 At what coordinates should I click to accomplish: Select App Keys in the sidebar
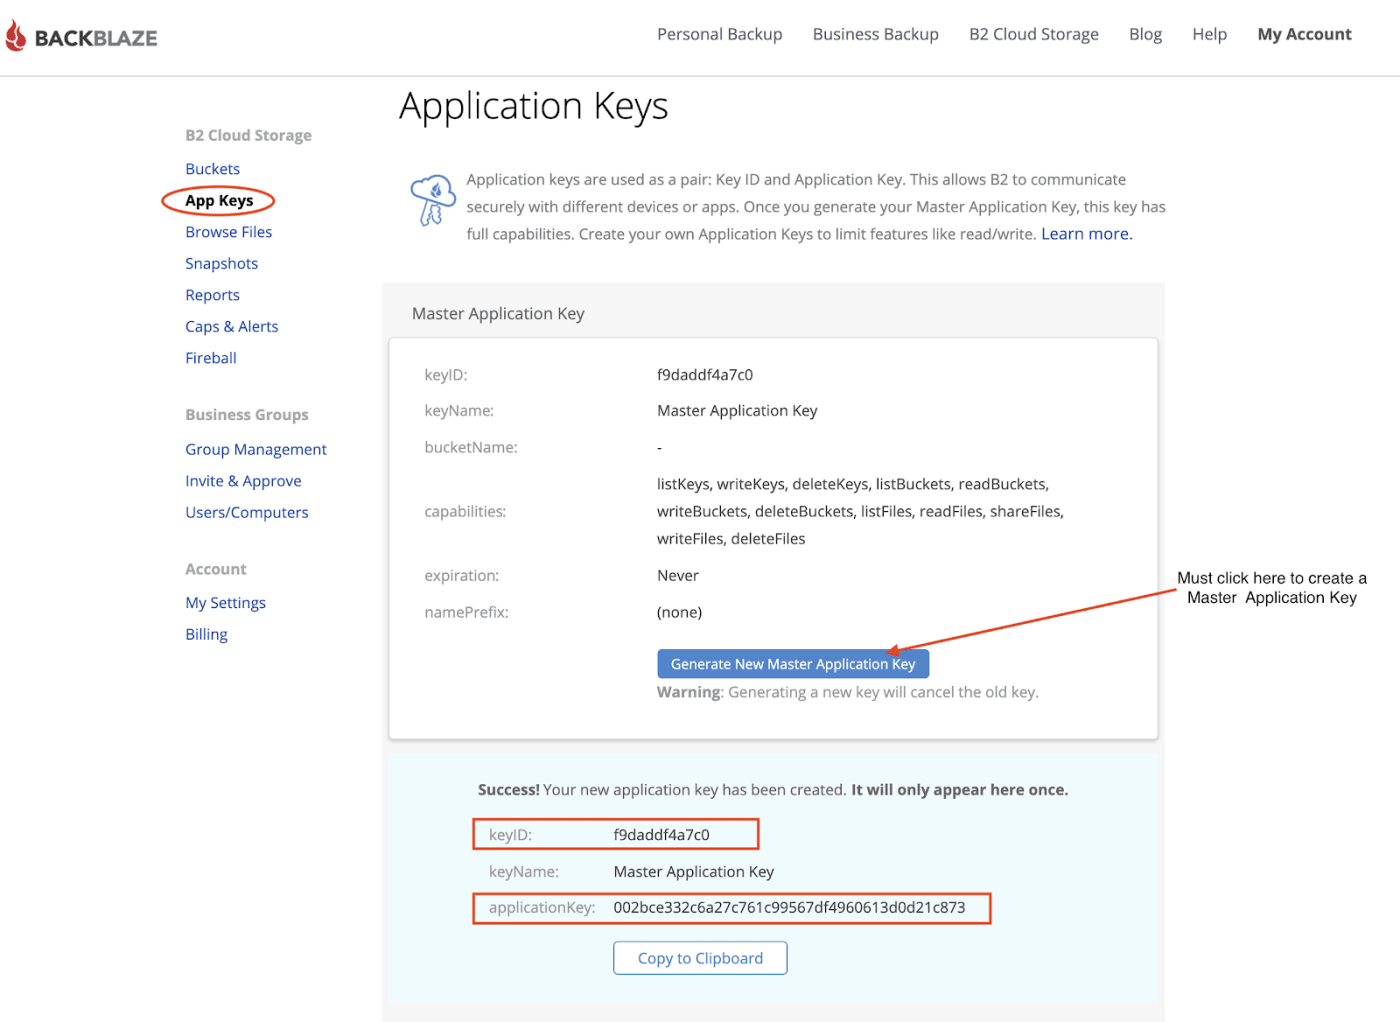pyautogui.click(x=217, y=200)
